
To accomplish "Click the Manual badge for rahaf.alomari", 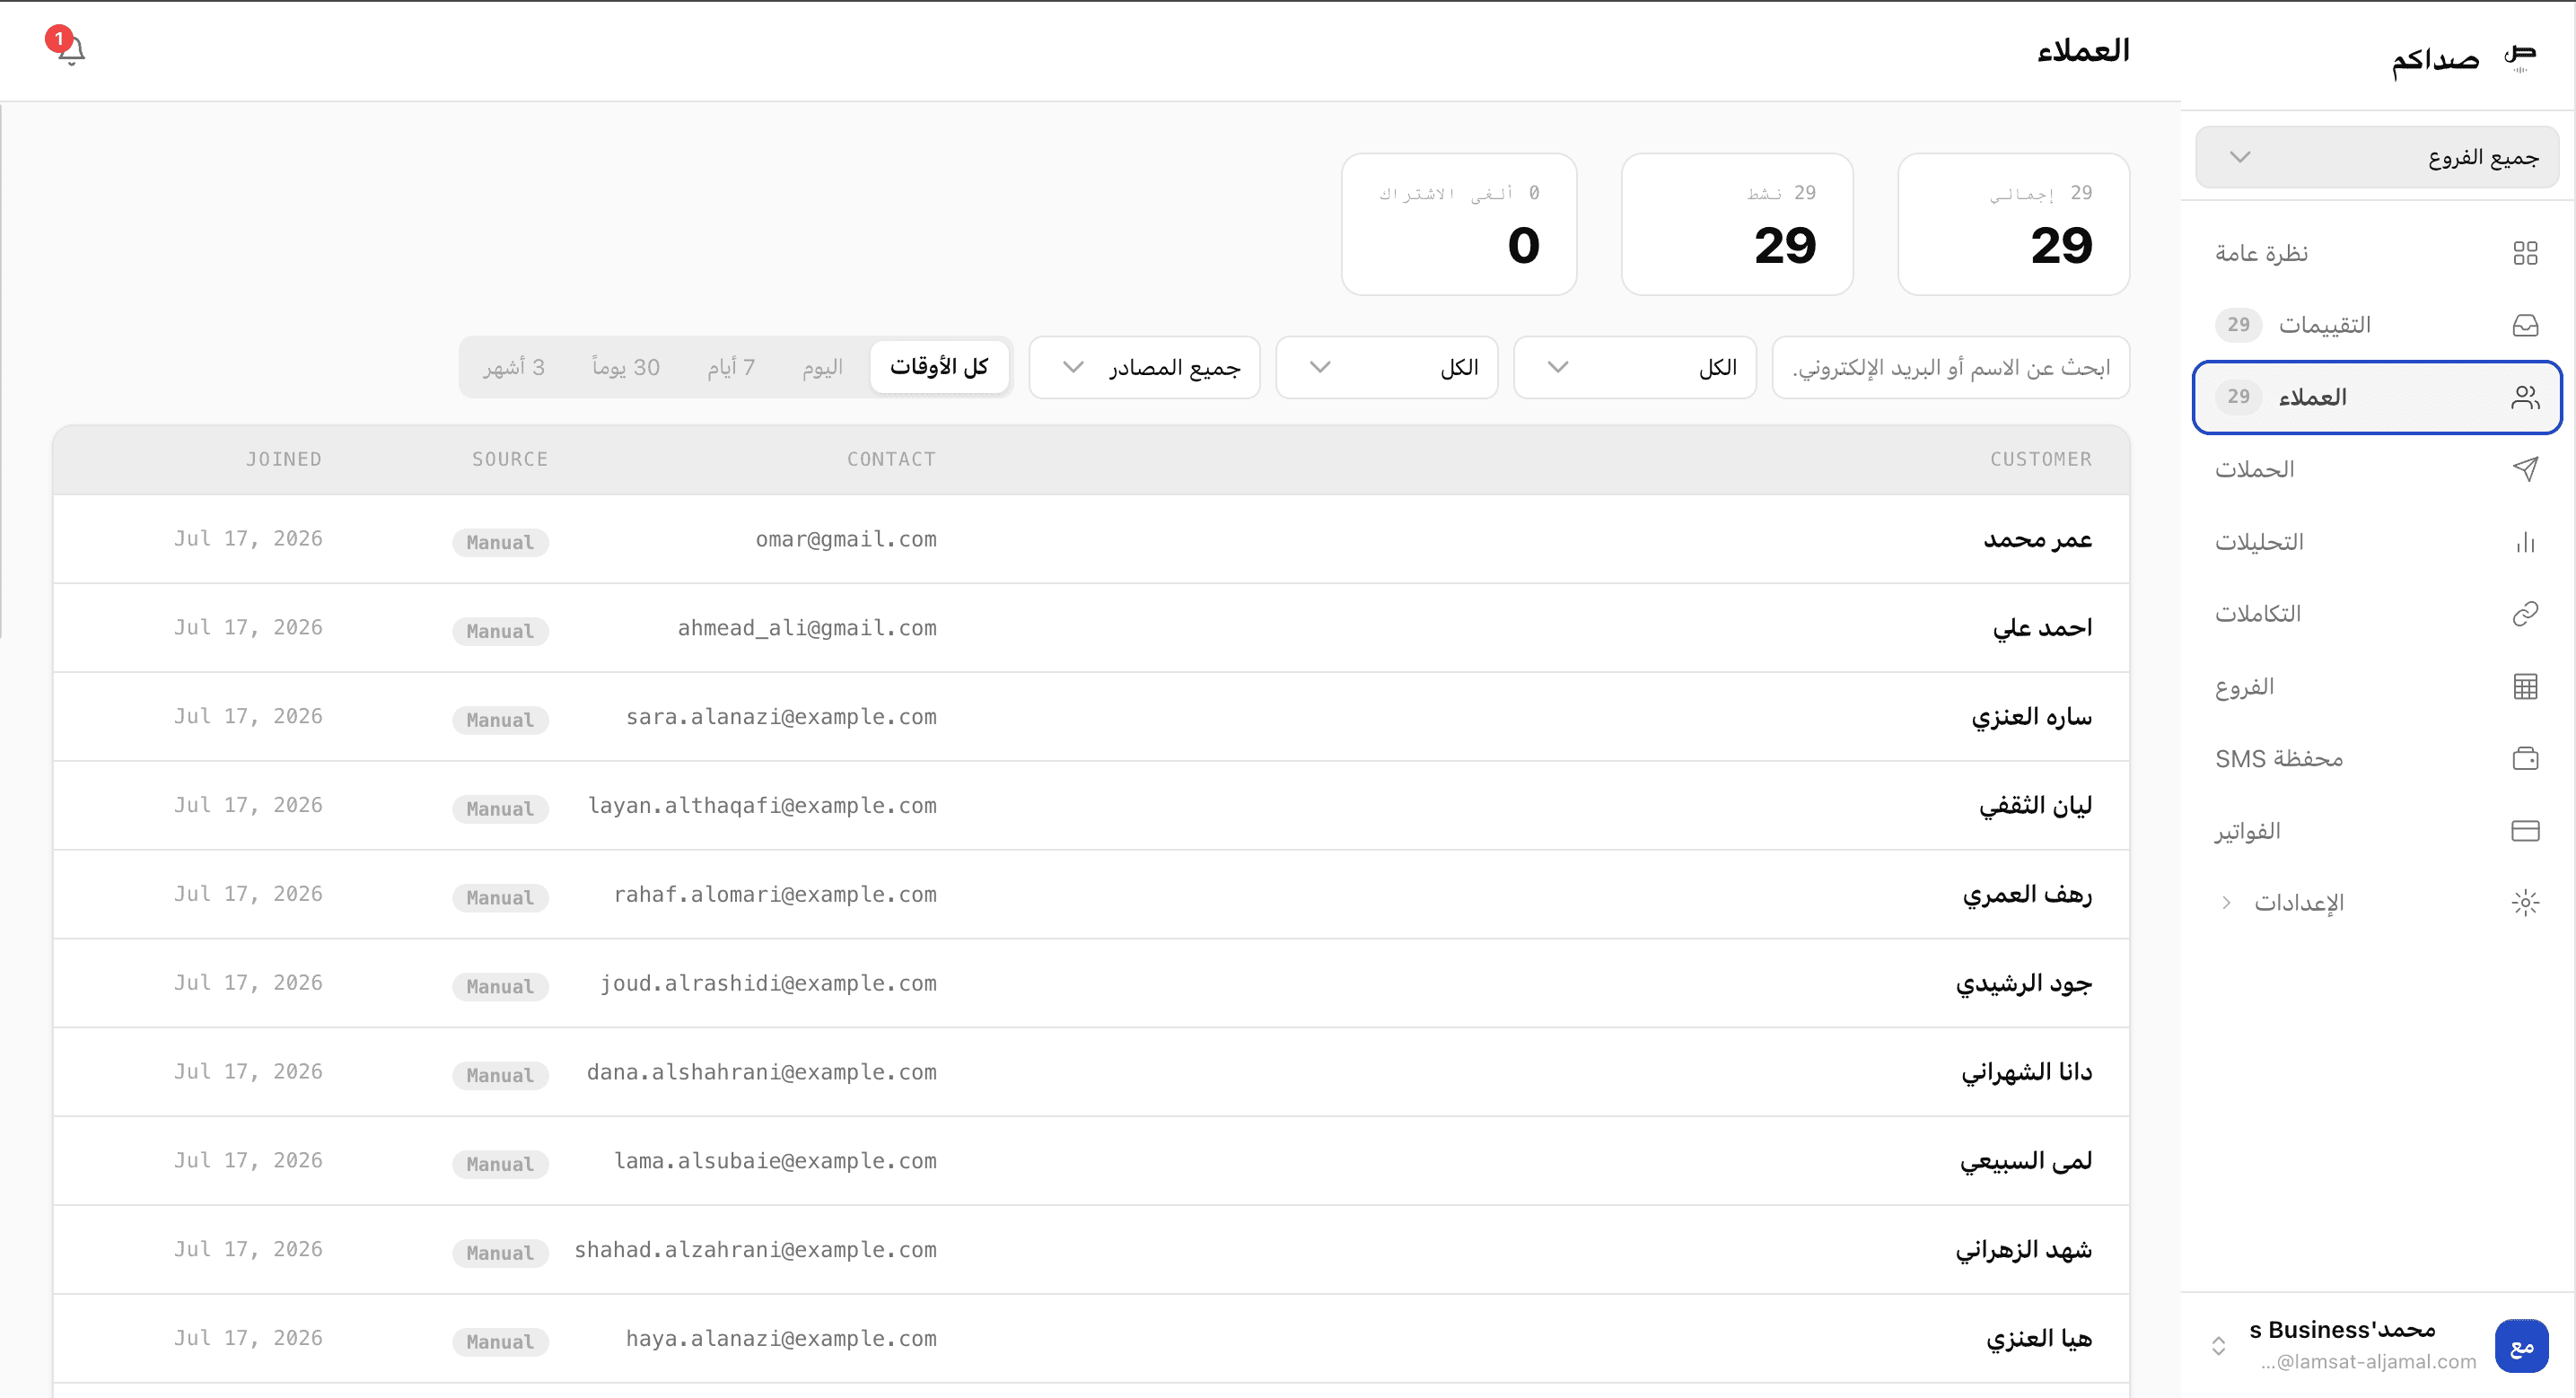I will point(500,898).
